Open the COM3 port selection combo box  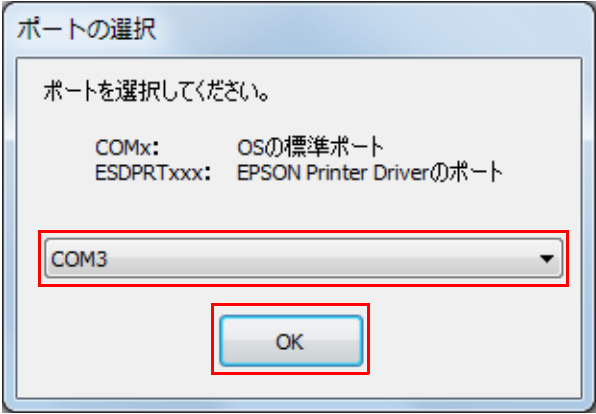pos(303,259)
